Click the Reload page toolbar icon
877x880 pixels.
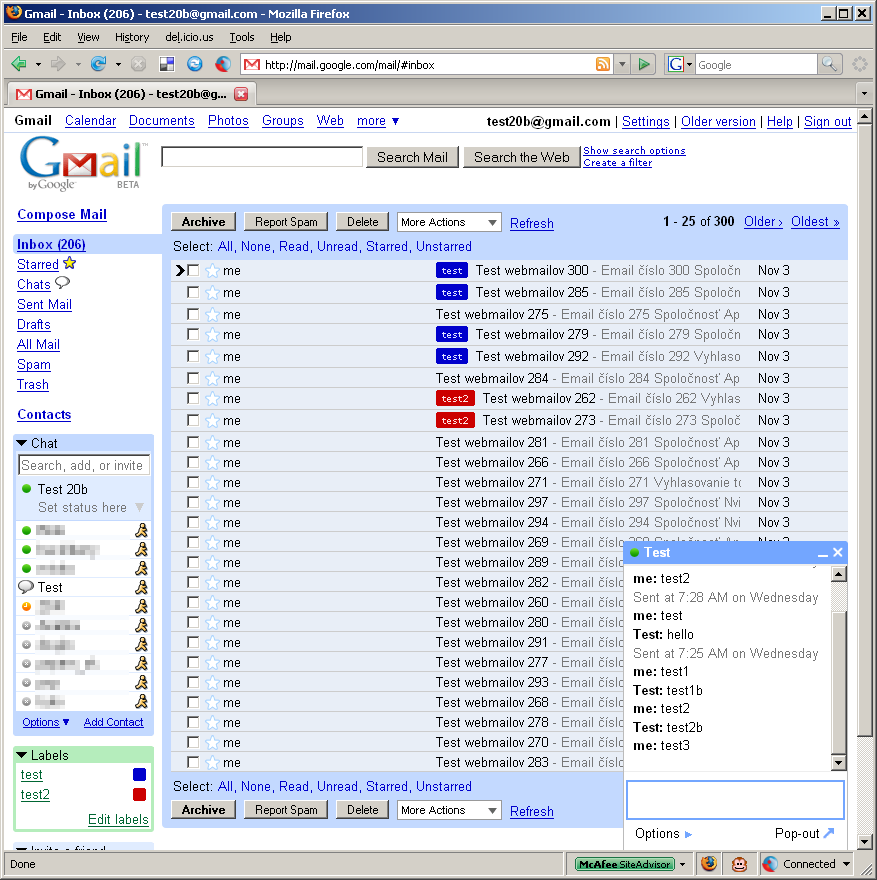(x=99, y=65)
